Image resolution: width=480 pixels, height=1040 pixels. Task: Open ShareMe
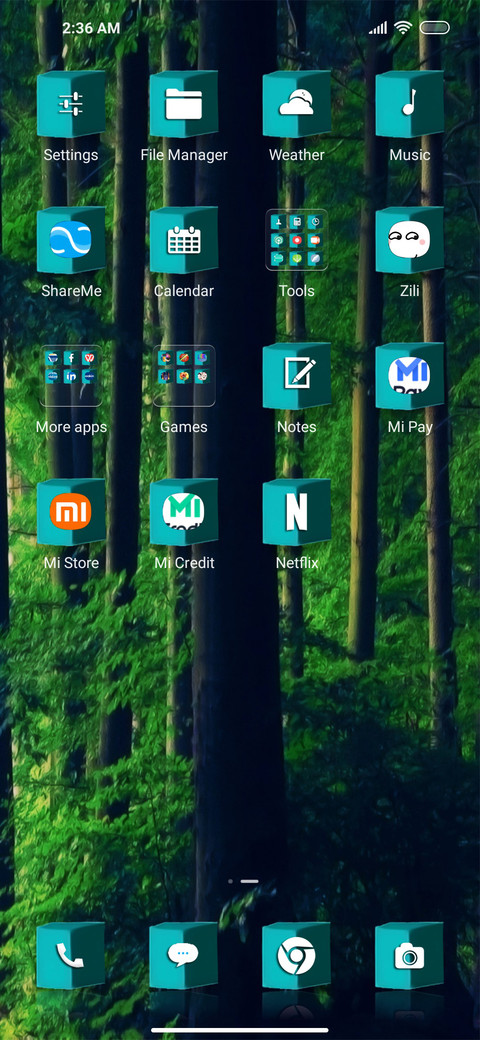[71, 240]
